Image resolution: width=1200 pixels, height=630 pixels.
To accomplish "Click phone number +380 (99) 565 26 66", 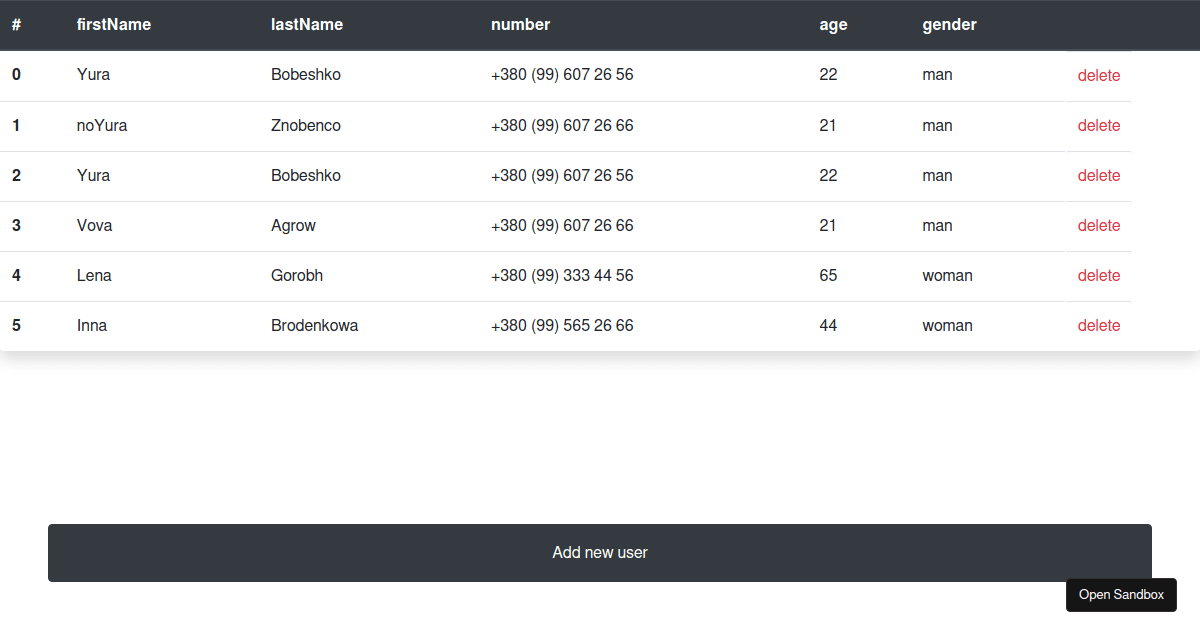I will point(562,326).
